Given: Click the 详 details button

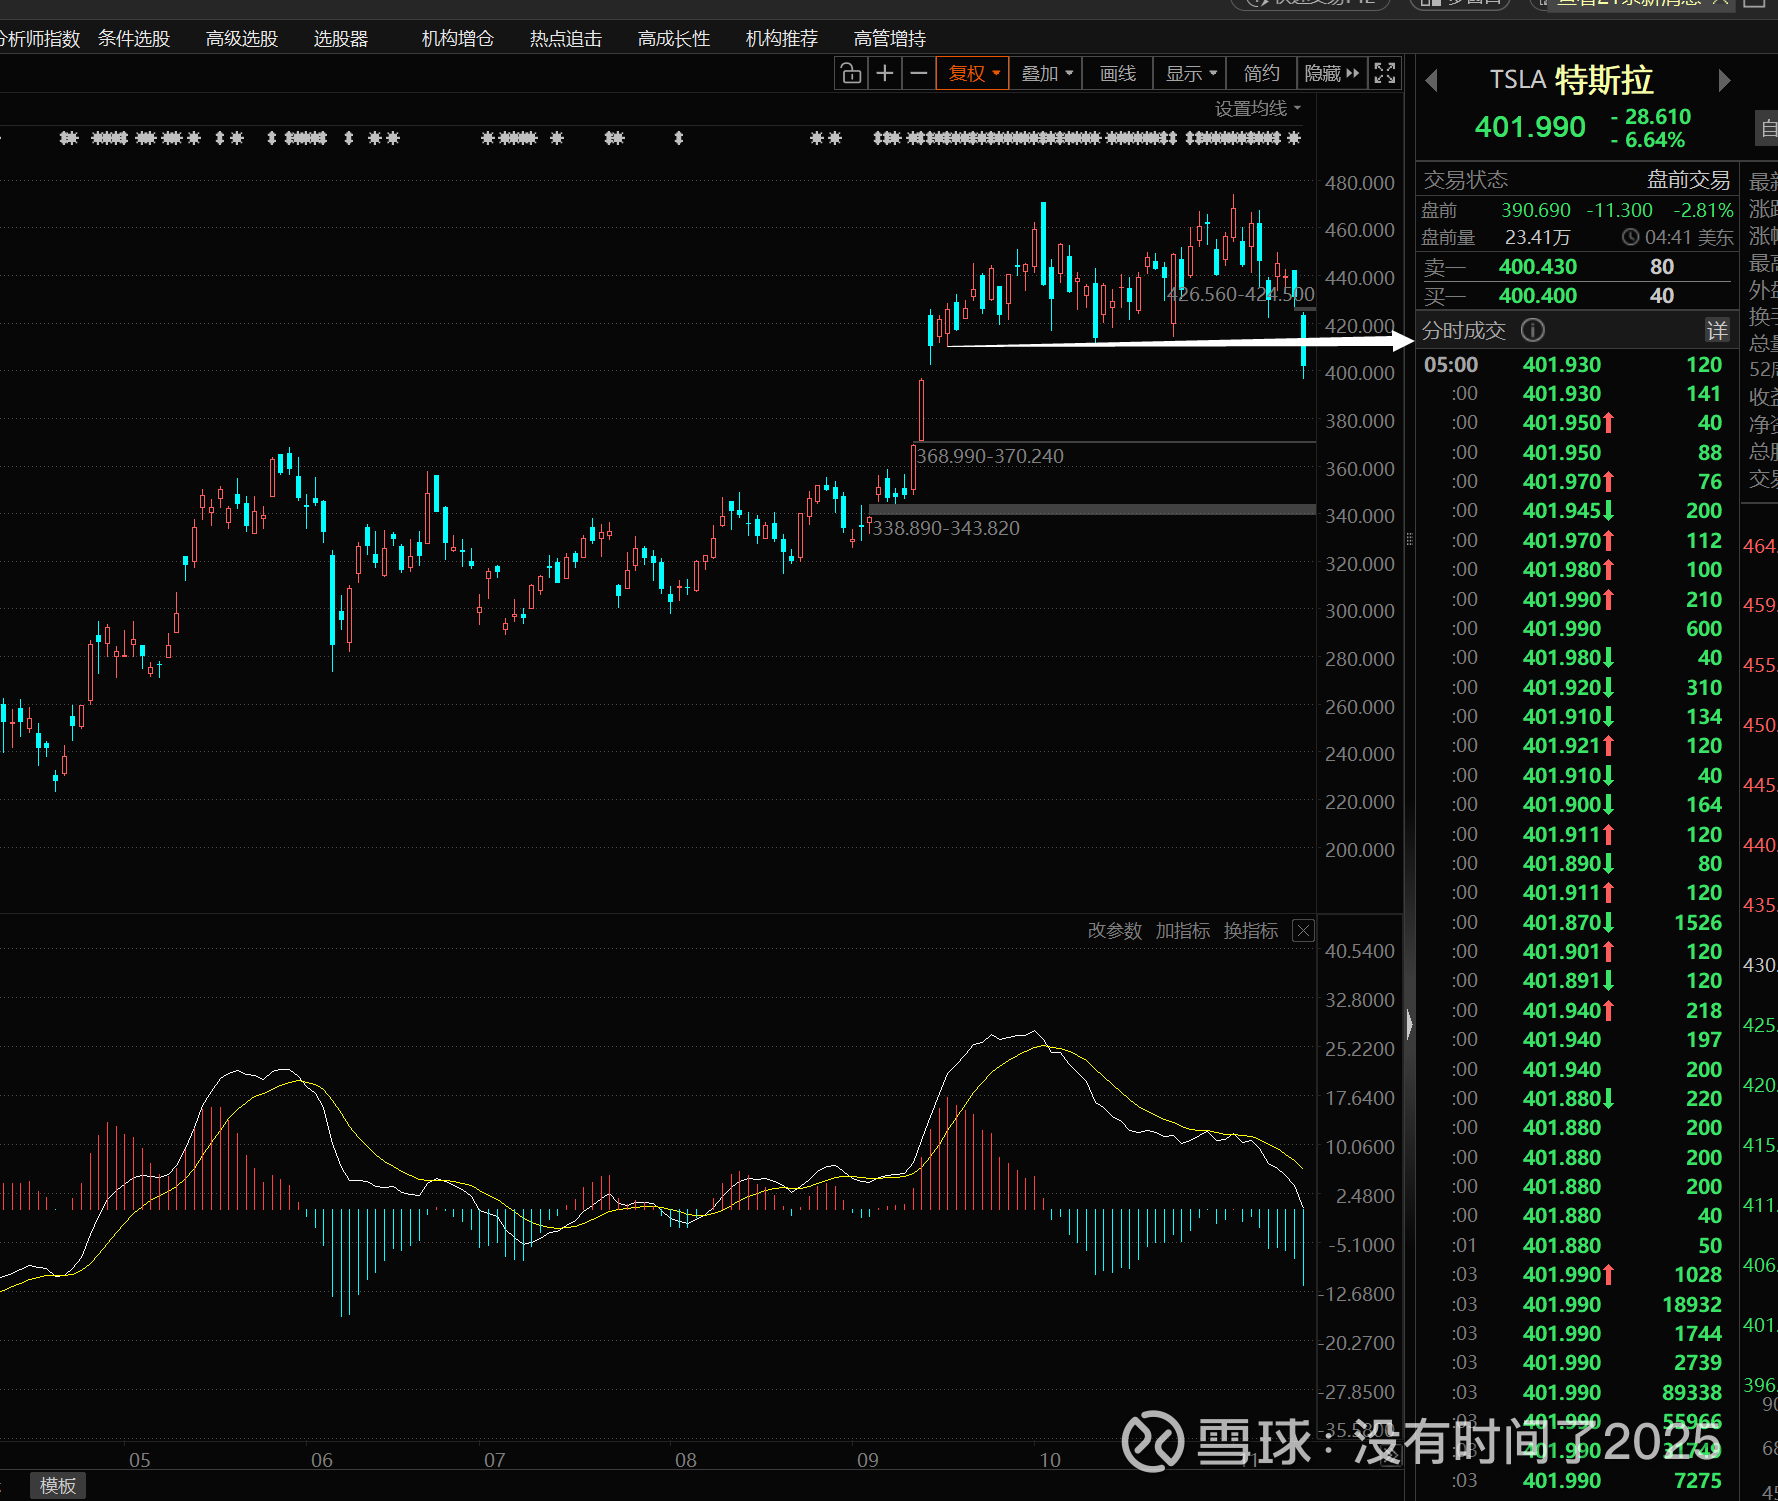Looking at the screenshot, I should 1717,330.
